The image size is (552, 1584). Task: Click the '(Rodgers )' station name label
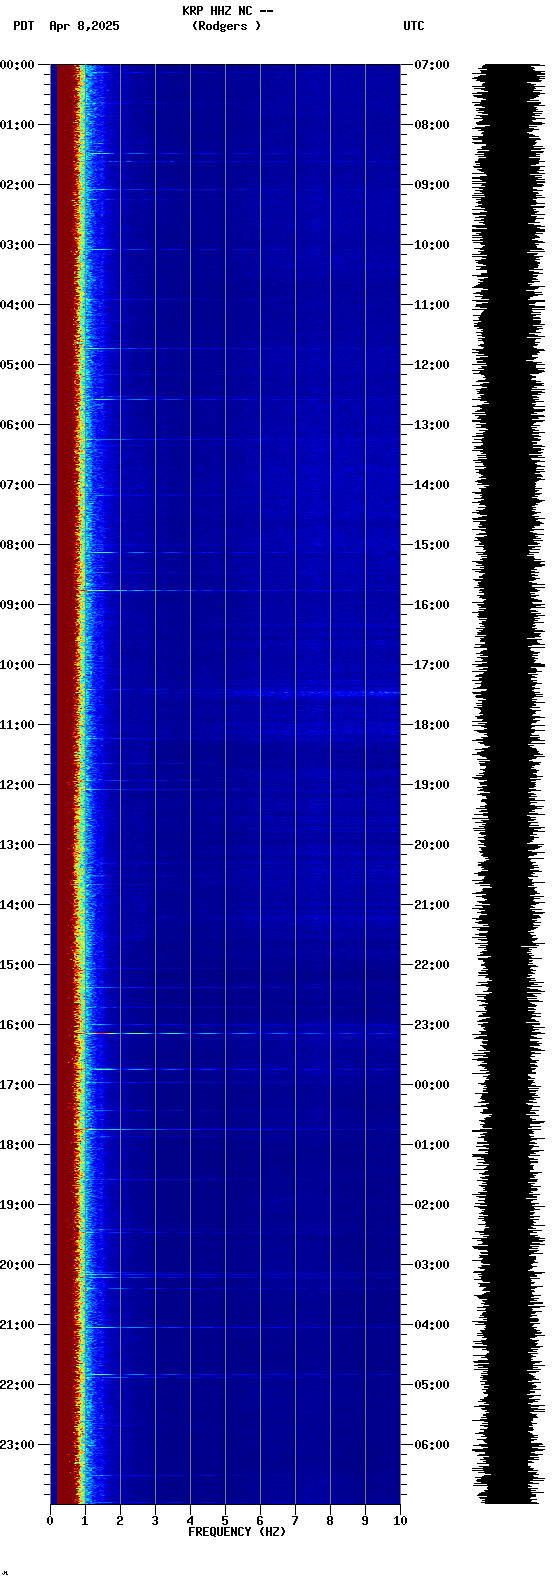[x=227, y=26]
